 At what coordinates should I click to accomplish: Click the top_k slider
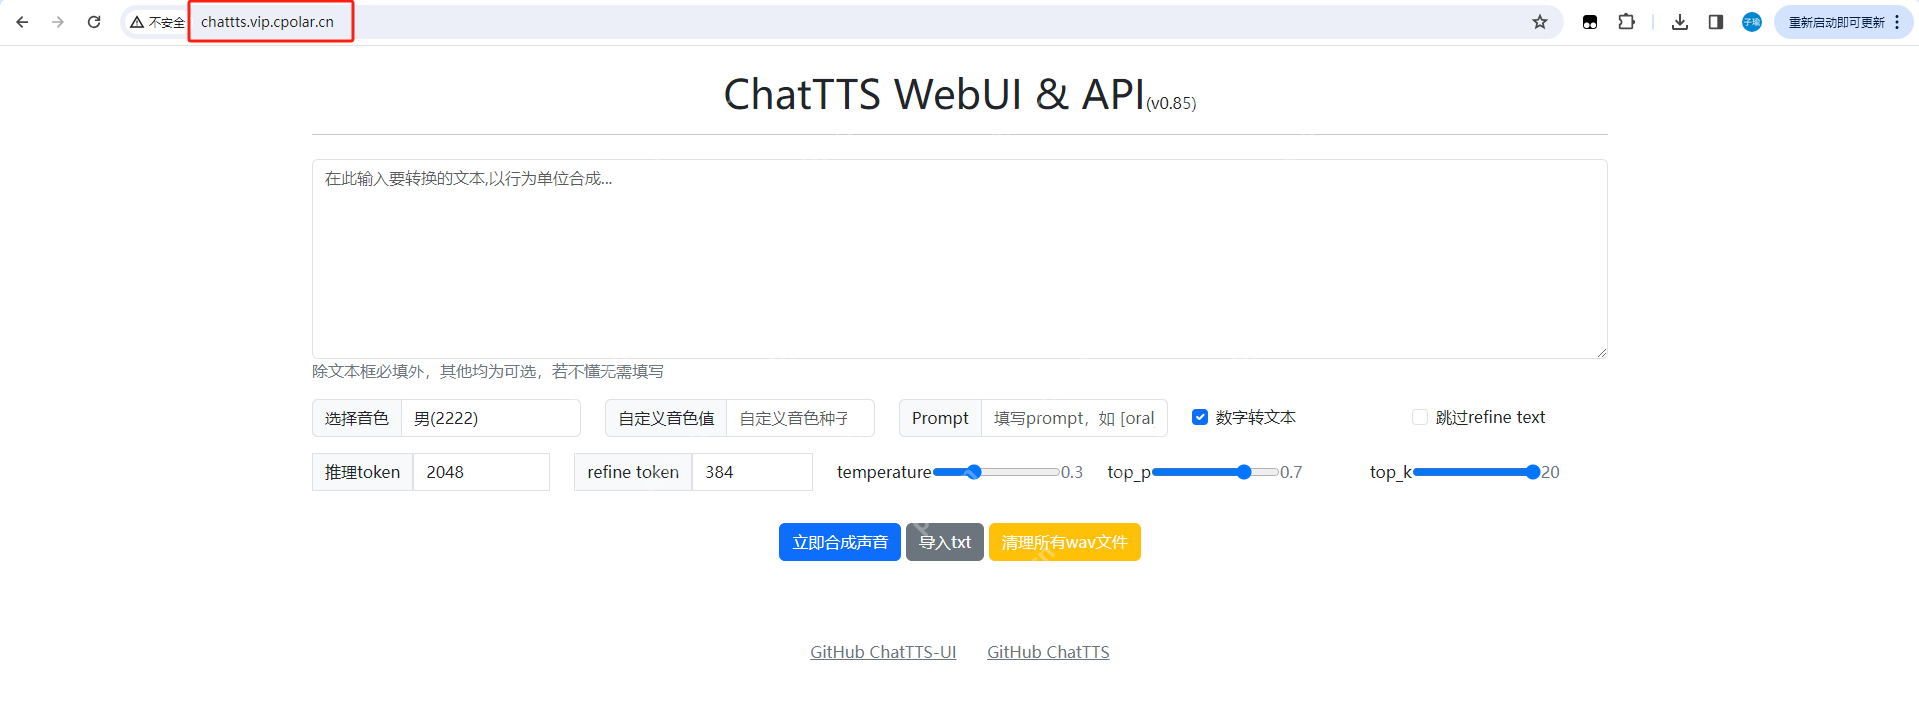1476,472
